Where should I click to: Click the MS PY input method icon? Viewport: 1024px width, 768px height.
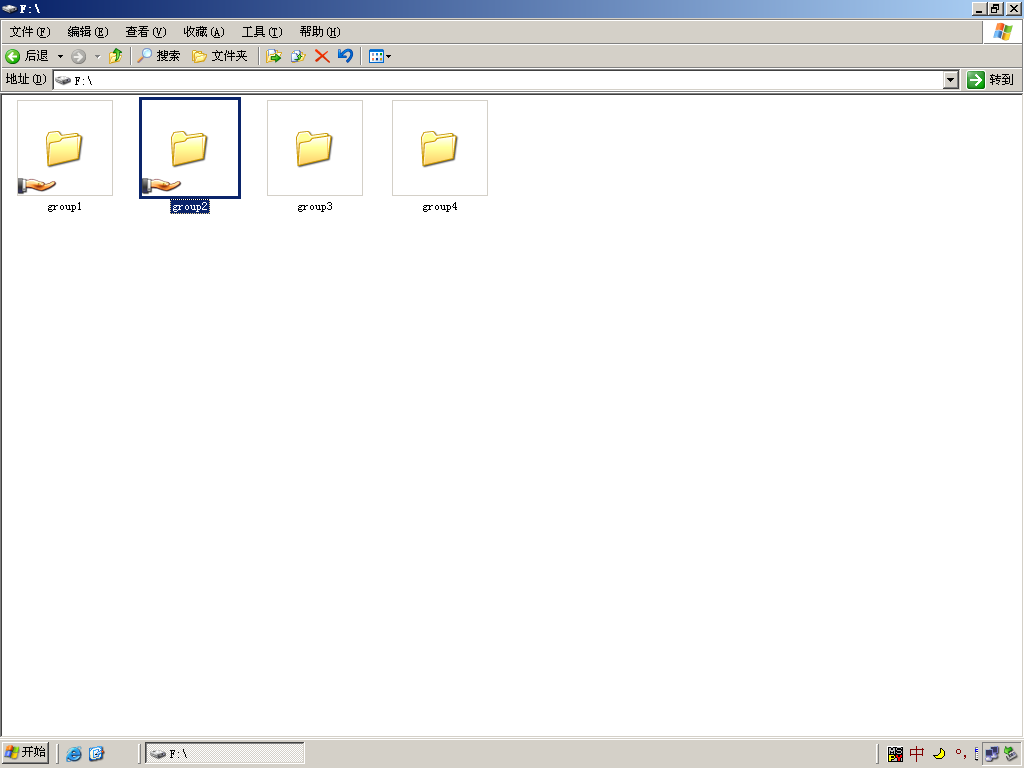point(895,754)
